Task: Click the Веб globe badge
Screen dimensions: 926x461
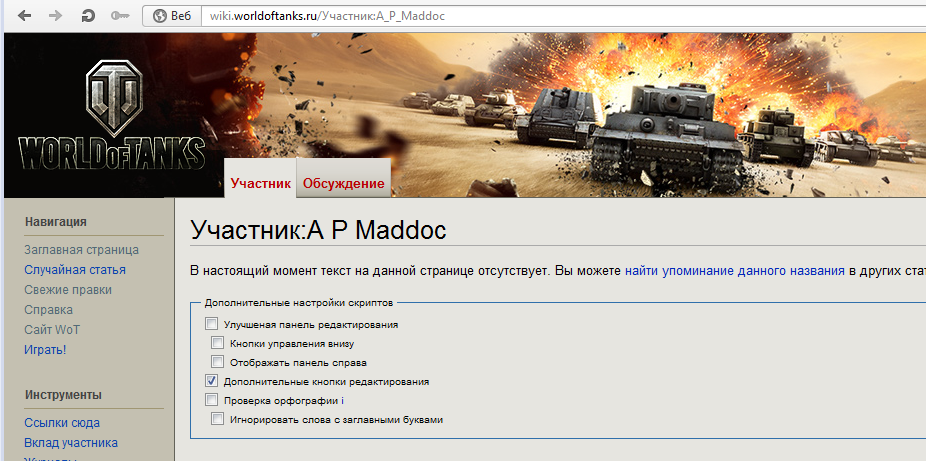Action: click(x=172, y=16)
